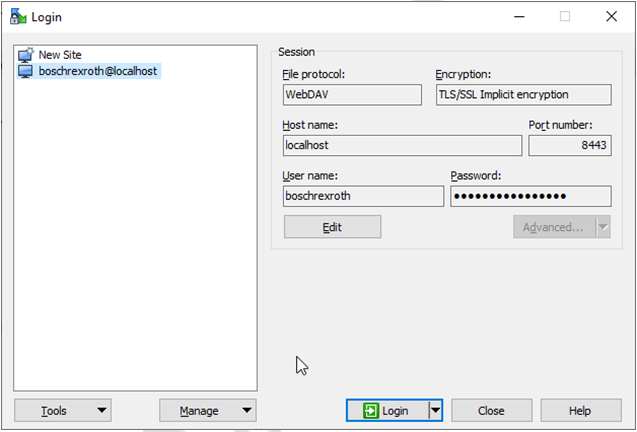Click the Close button
The height and width of the screenshot is (432, 637).
492,410
